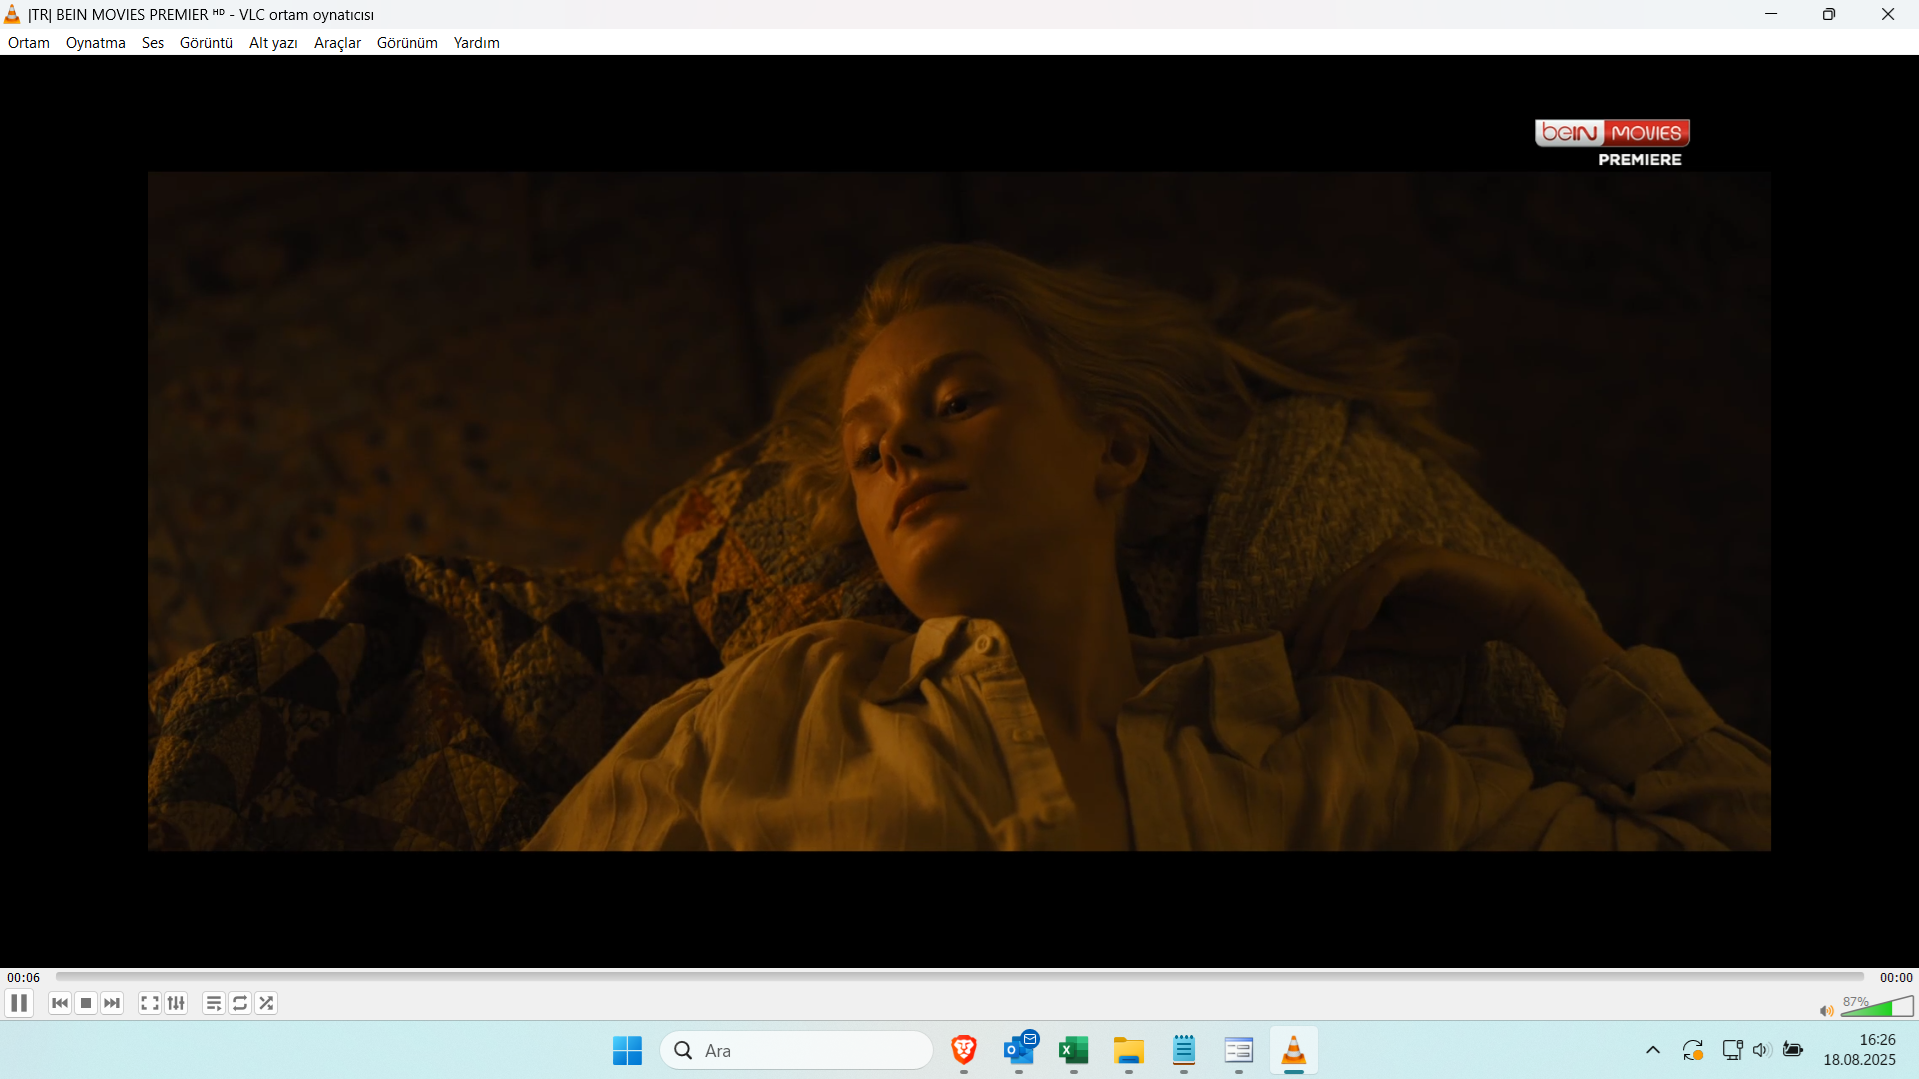Click the taskbar Ara search box
Screen dimensions: 1919x1079
click(x=796, y=1051)
